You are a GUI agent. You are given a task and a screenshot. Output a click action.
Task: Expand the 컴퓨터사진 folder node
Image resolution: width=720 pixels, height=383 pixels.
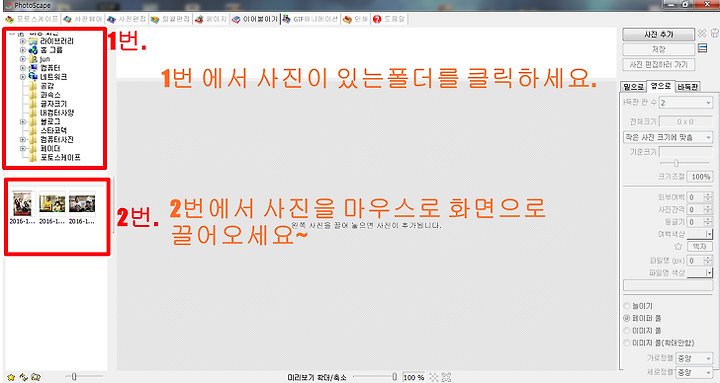pyautogui.click(x=22, y=140)
